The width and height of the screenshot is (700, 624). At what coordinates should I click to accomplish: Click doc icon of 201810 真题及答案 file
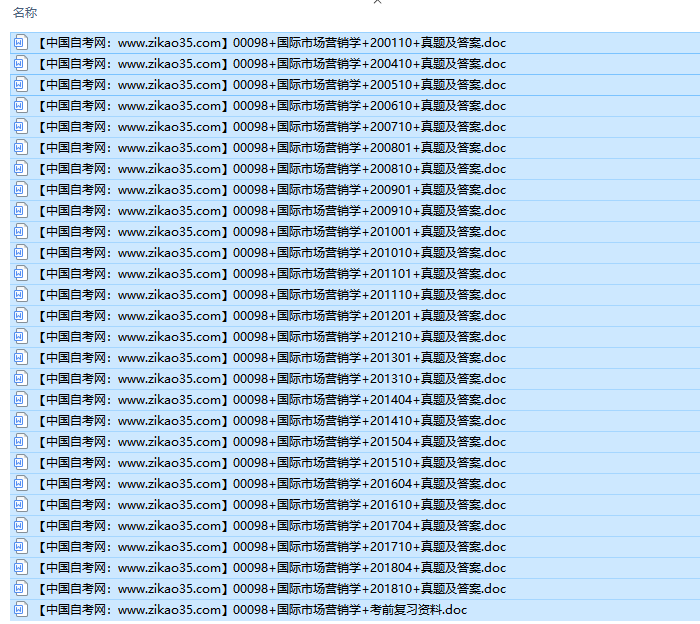pos(21,588)
